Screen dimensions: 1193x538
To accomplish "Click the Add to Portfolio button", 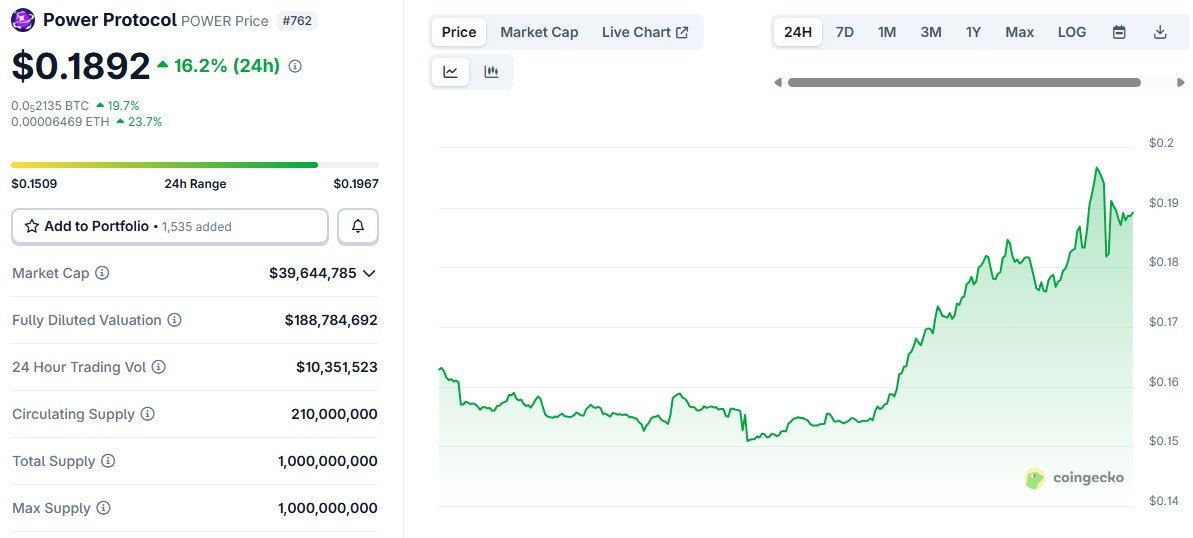I will 170,226.
